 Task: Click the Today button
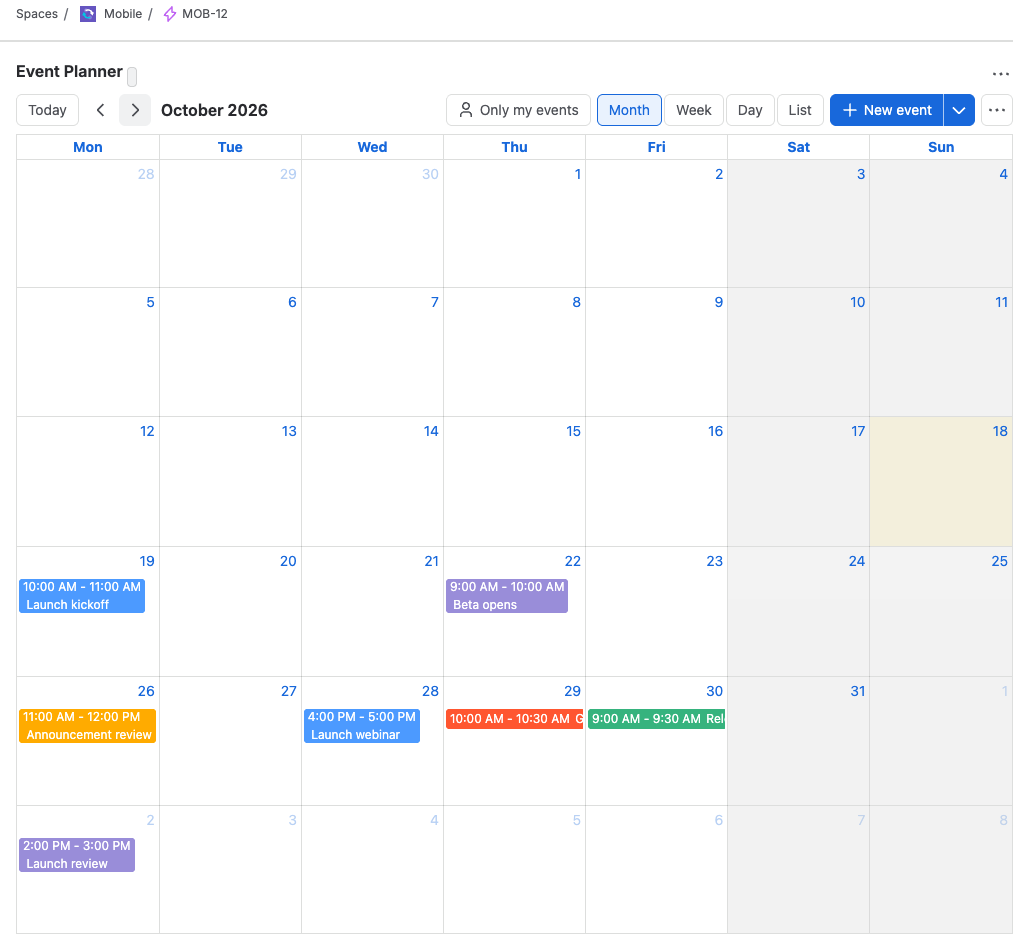tap(47, 110)
